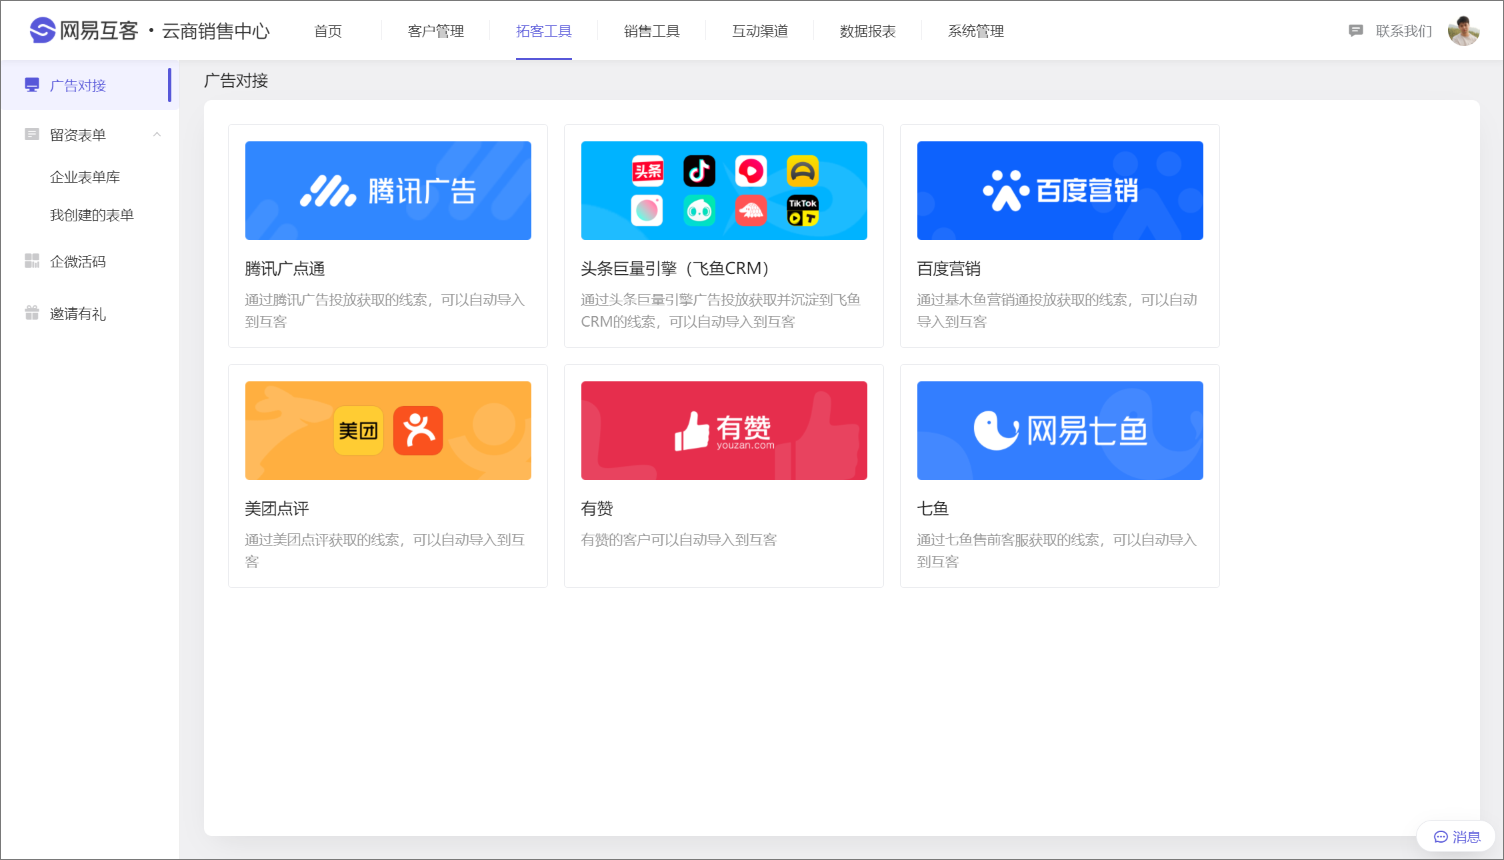Screen dimensions: 1504x860
Task: Click the 有赞 thumbs-up logo icon
Action: pyautogui.click(x=692, y=432)
